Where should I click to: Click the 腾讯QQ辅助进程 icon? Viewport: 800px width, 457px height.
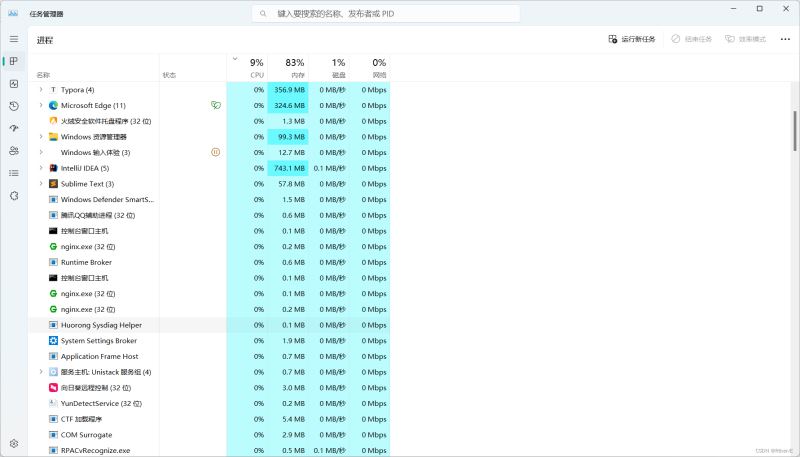(x=53, y=215)
